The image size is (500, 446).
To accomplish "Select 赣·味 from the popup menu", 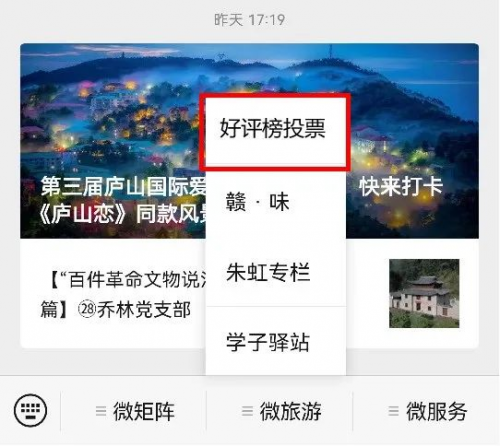I will (x=276, y=203).
